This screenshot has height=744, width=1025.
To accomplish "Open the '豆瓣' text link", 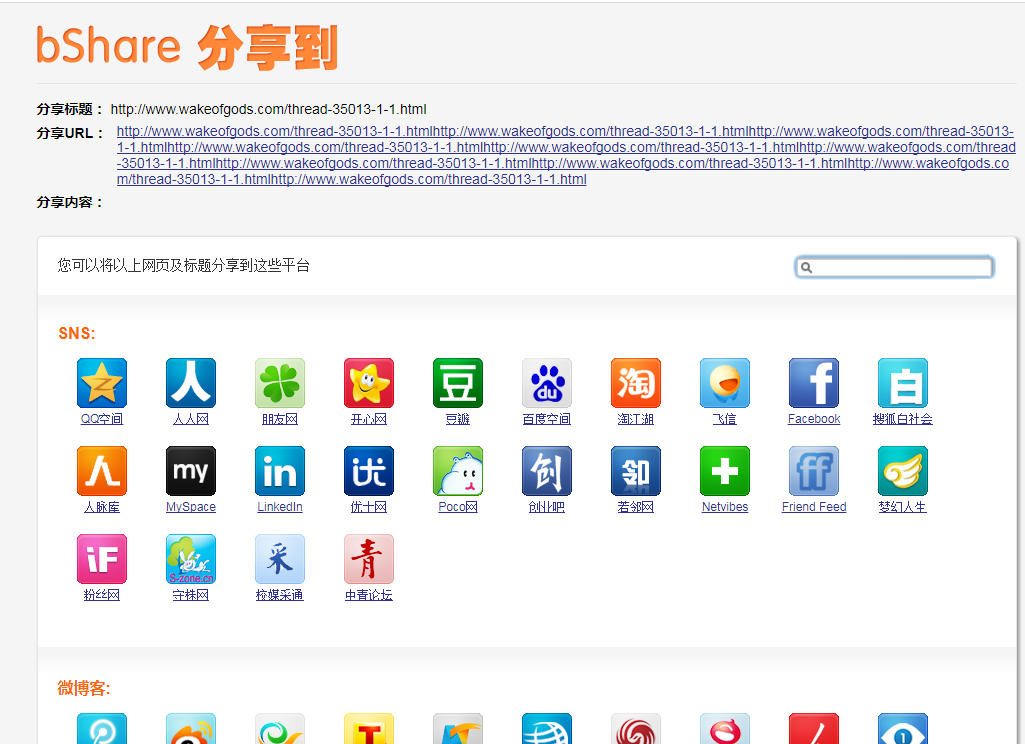I will coord(458,419).
